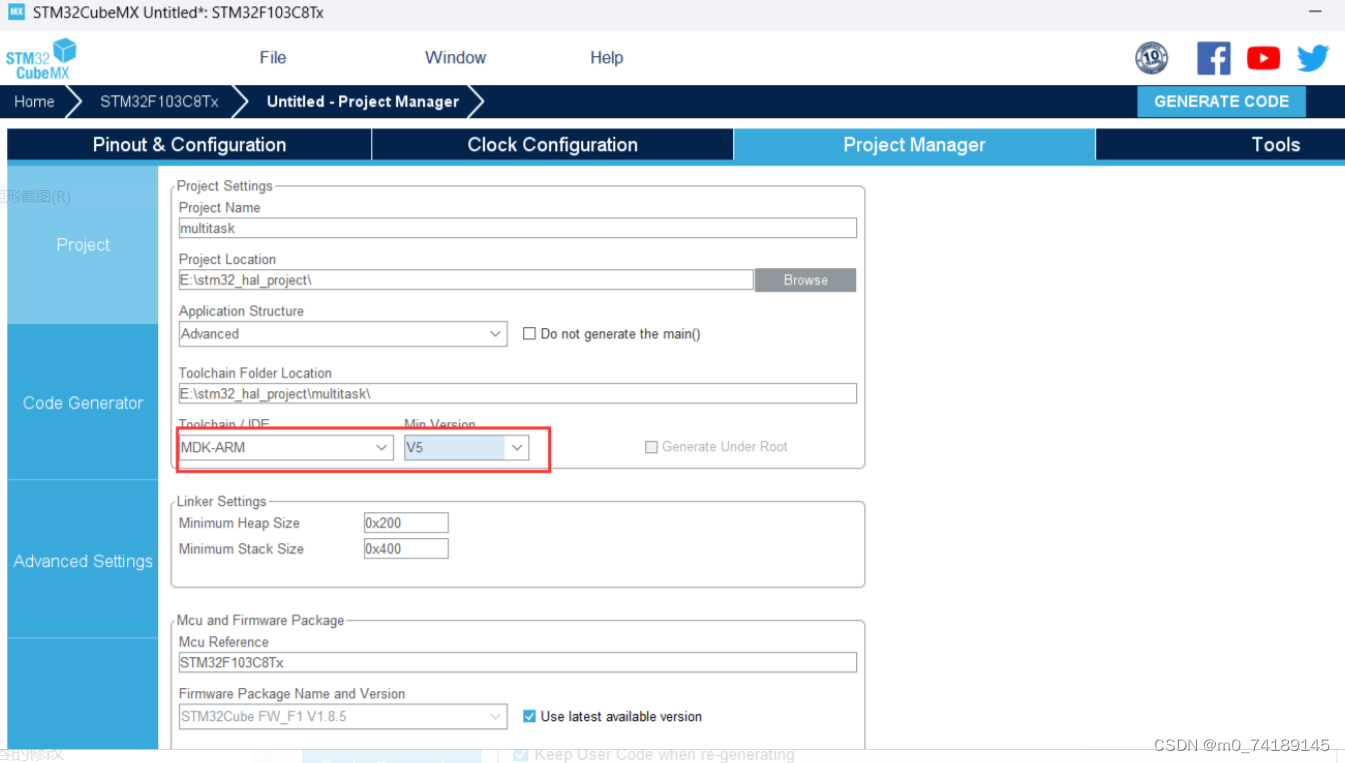Click Browse for project location
1345x763 pixels.
(805, 280)
